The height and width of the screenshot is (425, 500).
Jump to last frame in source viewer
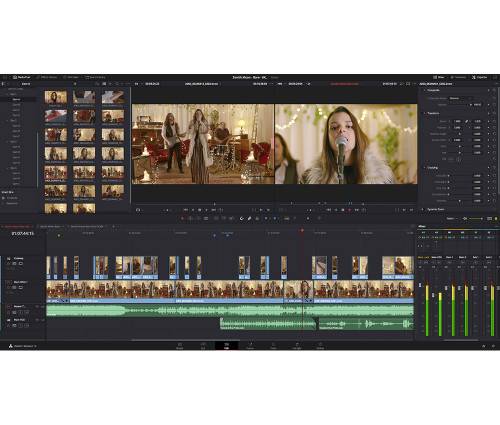click(214, 210)
